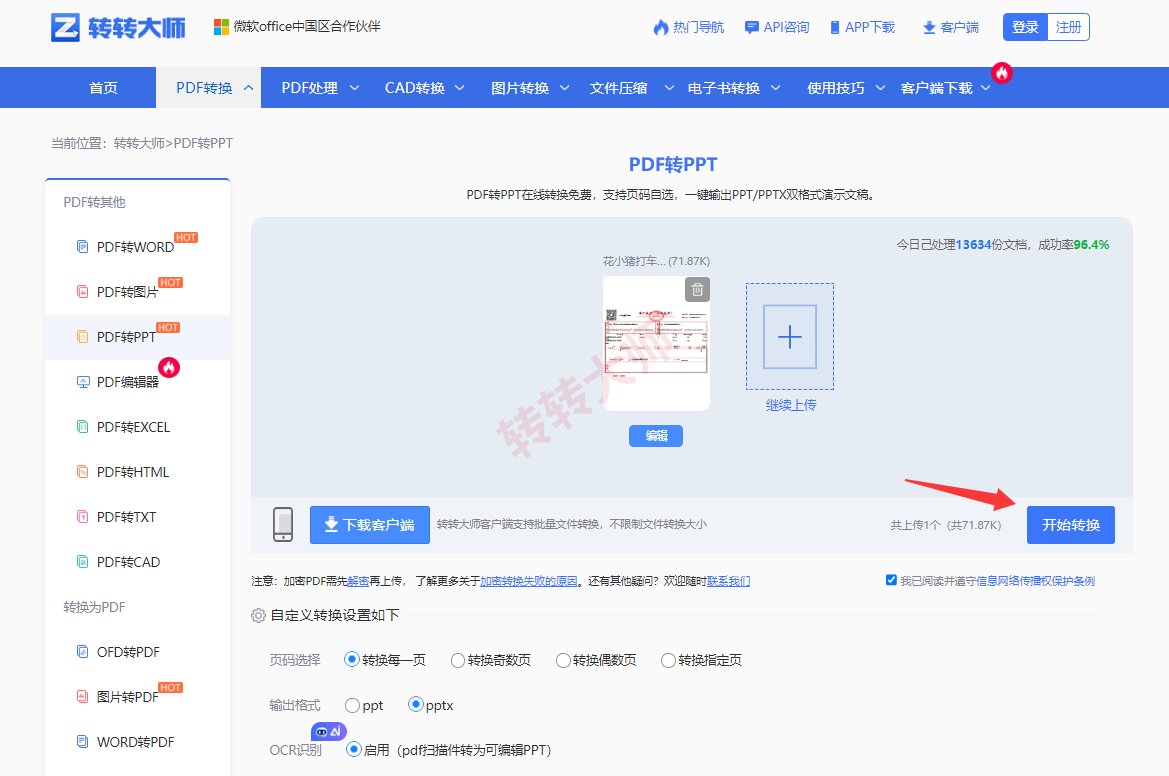Click the 图片转PDF sidebar file icon
This screenshot has height=776, width=1169.
pyautogui.click(x=83, y=697)
